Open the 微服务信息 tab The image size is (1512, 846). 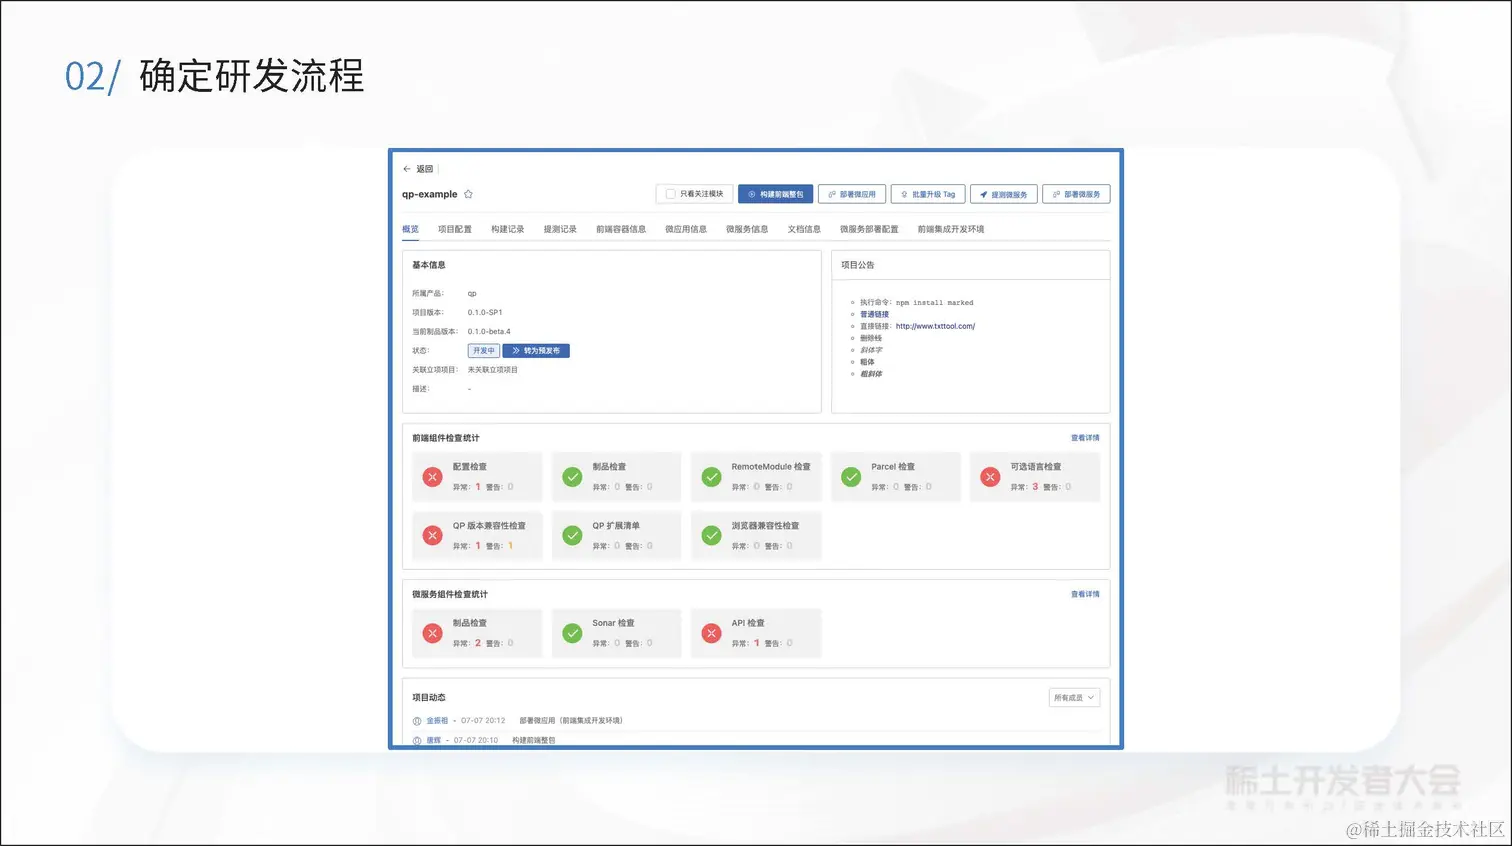click(x=747, y=229)
